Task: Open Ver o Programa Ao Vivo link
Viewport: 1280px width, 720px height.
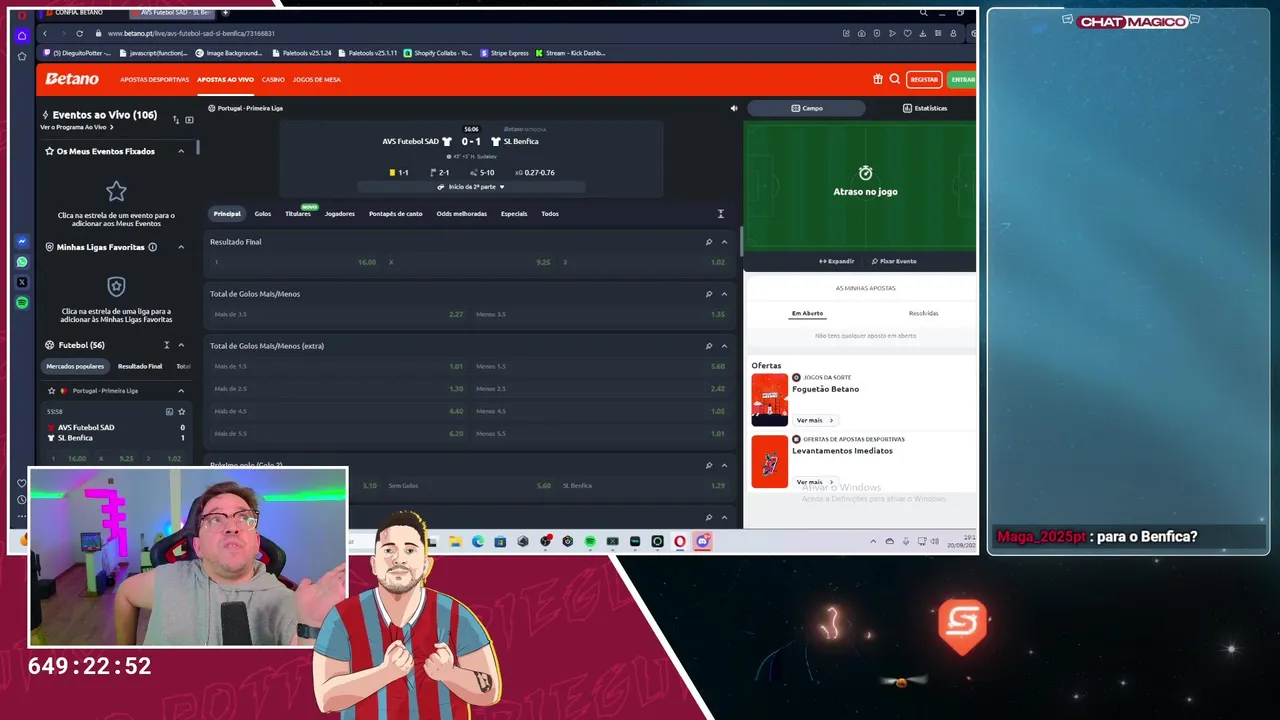Action: point(76,128)
